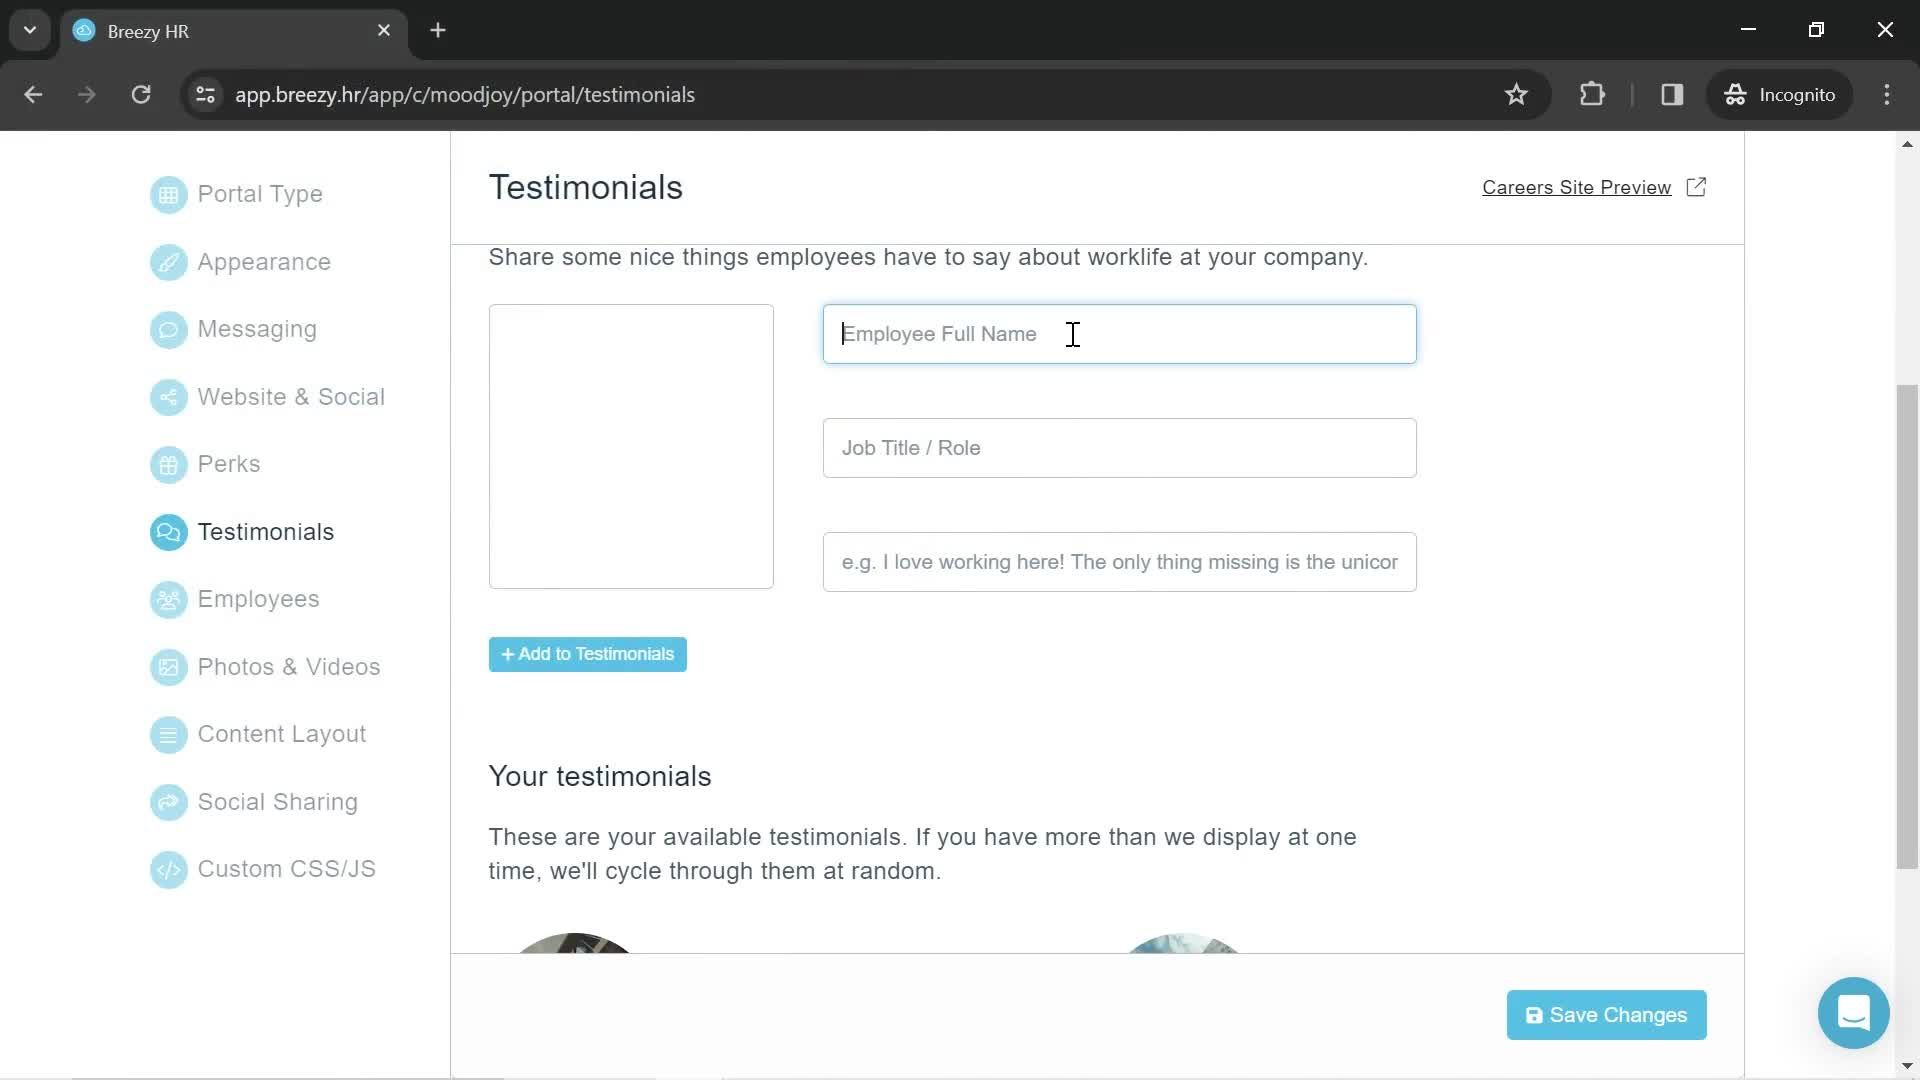This screenshot has width=1920, height=1080.
Task: Click the Job Title / Role input field
Action: 1120,447
